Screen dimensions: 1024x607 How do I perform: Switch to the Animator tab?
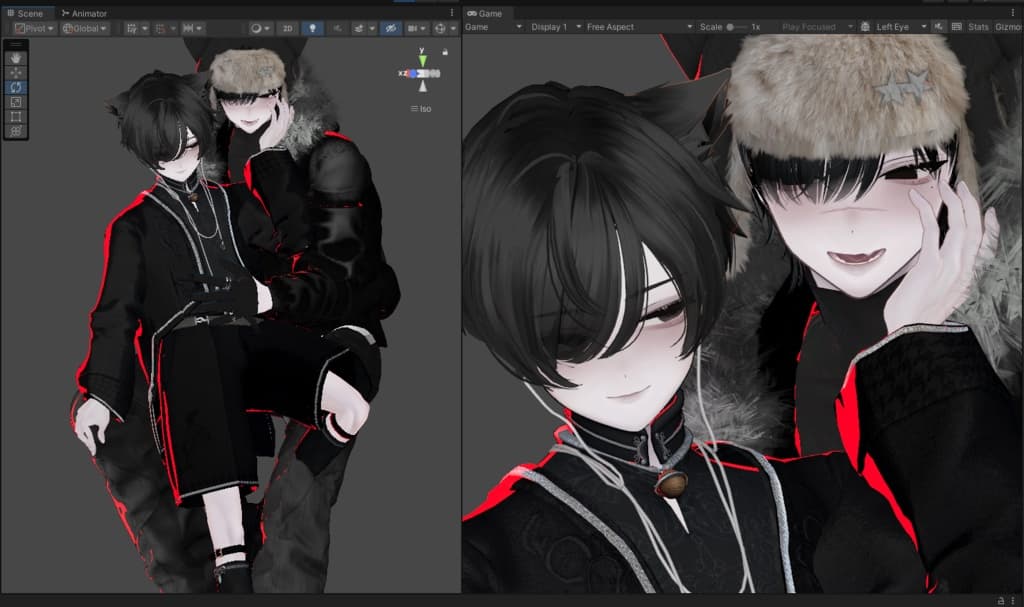click(x=84, y=13)
